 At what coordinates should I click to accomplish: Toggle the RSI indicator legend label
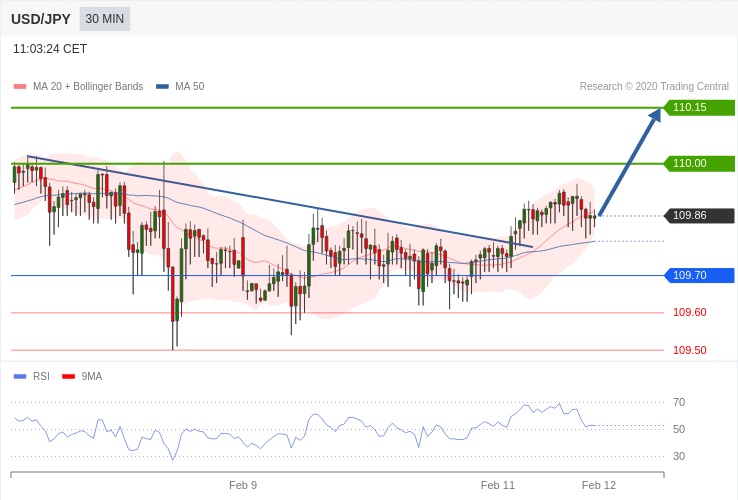click(41, 376)
